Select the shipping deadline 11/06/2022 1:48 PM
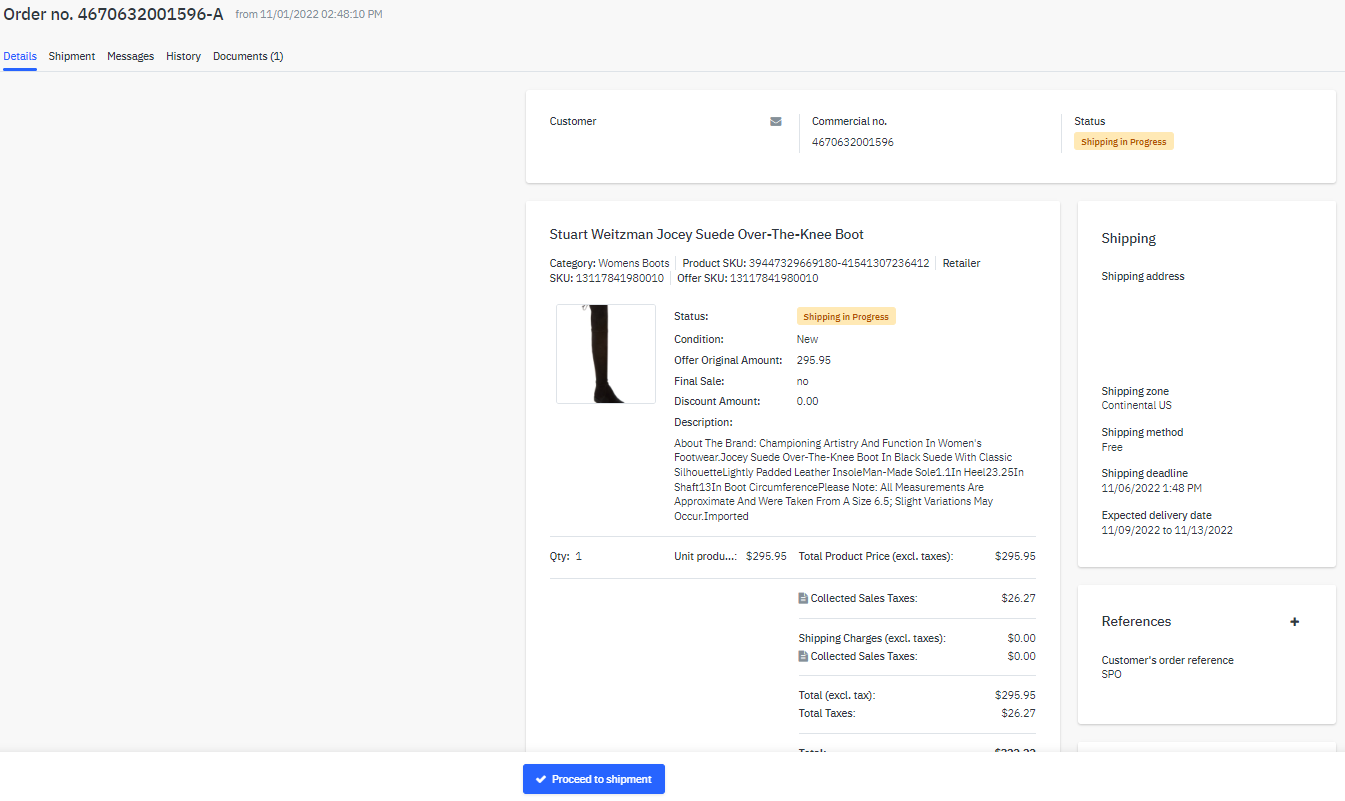The image size is (1345, 801). 1151,488
